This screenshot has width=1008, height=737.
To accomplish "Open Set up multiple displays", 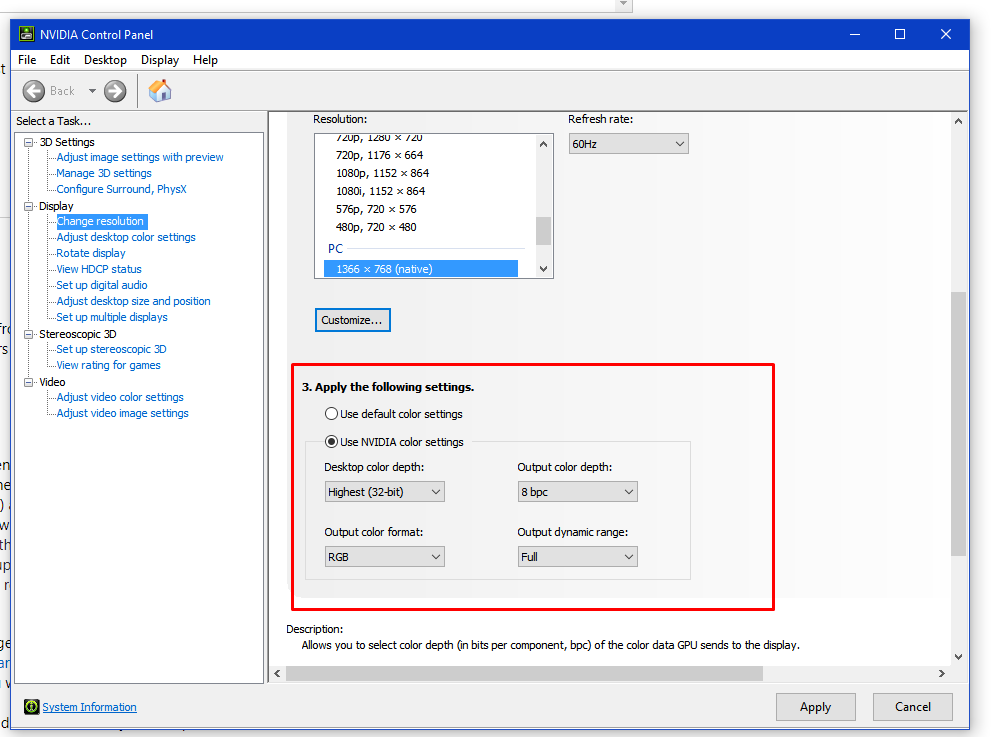I will click(x=112, y=317).
